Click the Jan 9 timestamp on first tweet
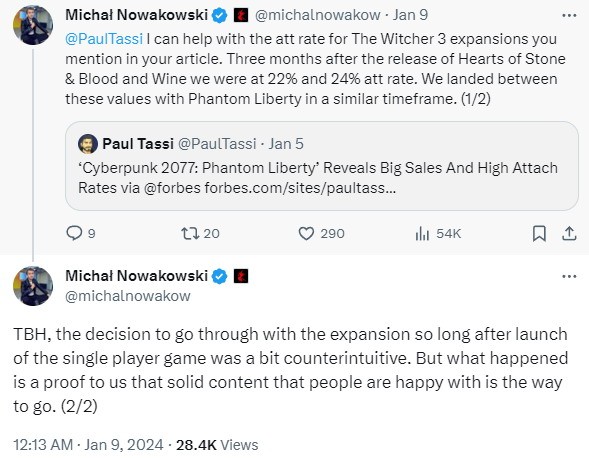The height and width of the screenshot is (458, 589). (x=410, y=15)
